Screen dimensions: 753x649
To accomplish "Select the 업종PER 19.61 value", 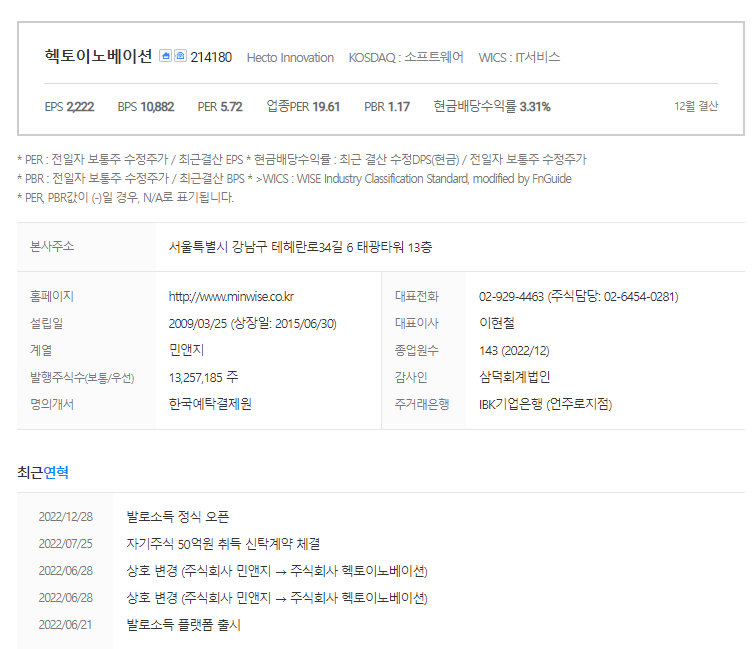I will coord(303,106).
